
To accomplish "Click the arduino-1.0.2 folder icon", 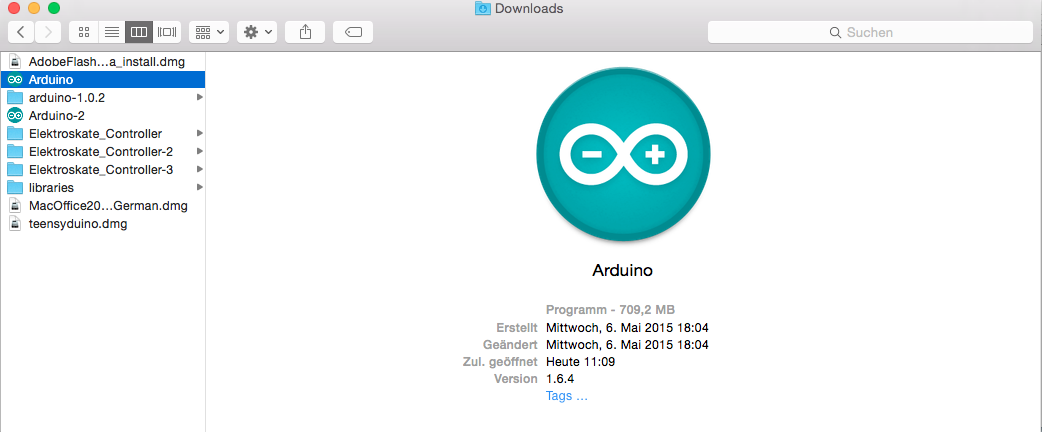I will (x=15, y=97).
